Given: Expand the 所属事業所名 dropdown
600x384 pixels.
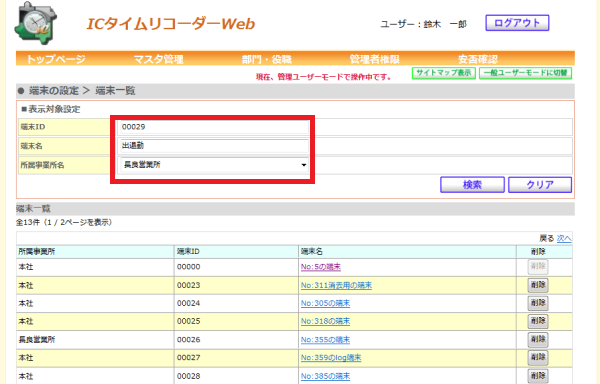Looking at the screenshot, I should click(214, 165).
